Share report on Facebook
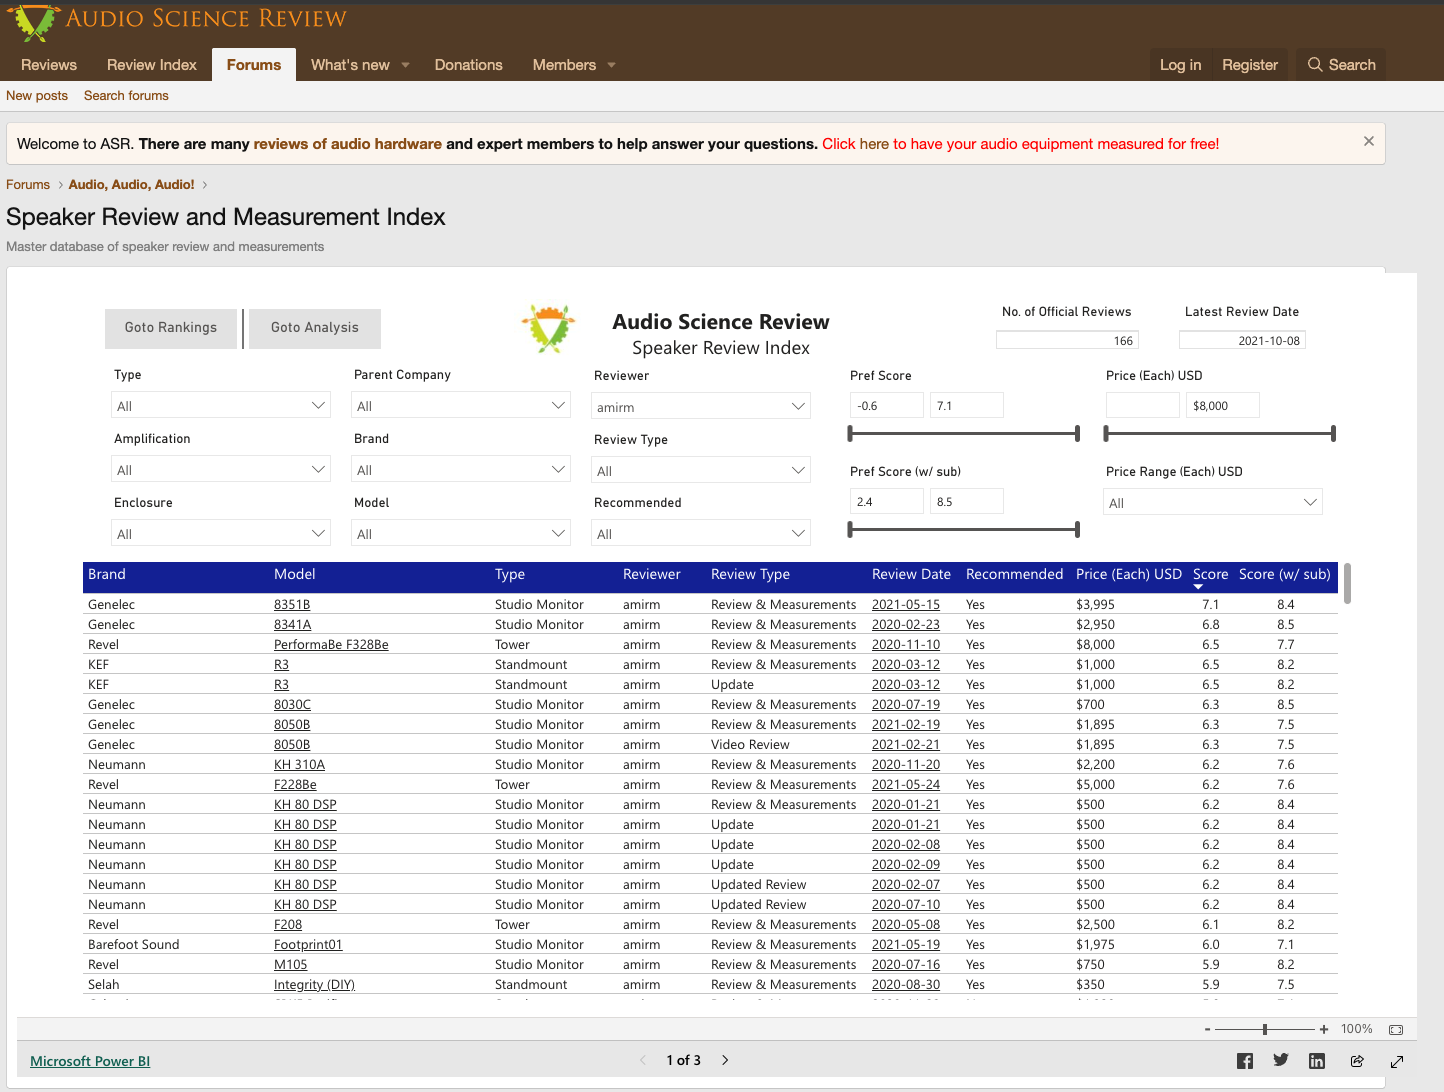The height and width of the screenshot is (1092, 1444). pyautogui.click(x=1244, y=1061)
